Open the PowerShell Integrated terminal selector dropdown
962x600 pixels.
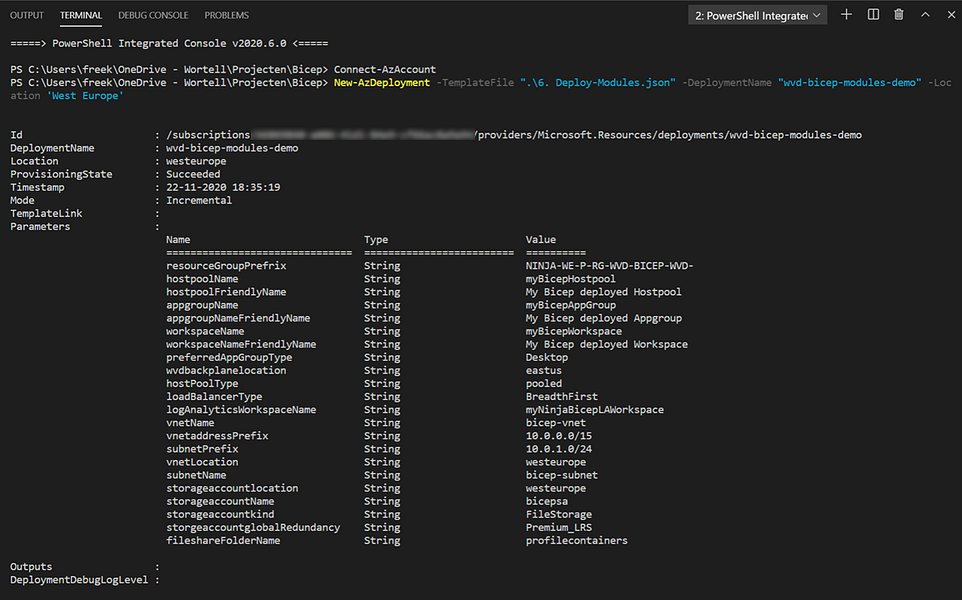coord(757,15)
